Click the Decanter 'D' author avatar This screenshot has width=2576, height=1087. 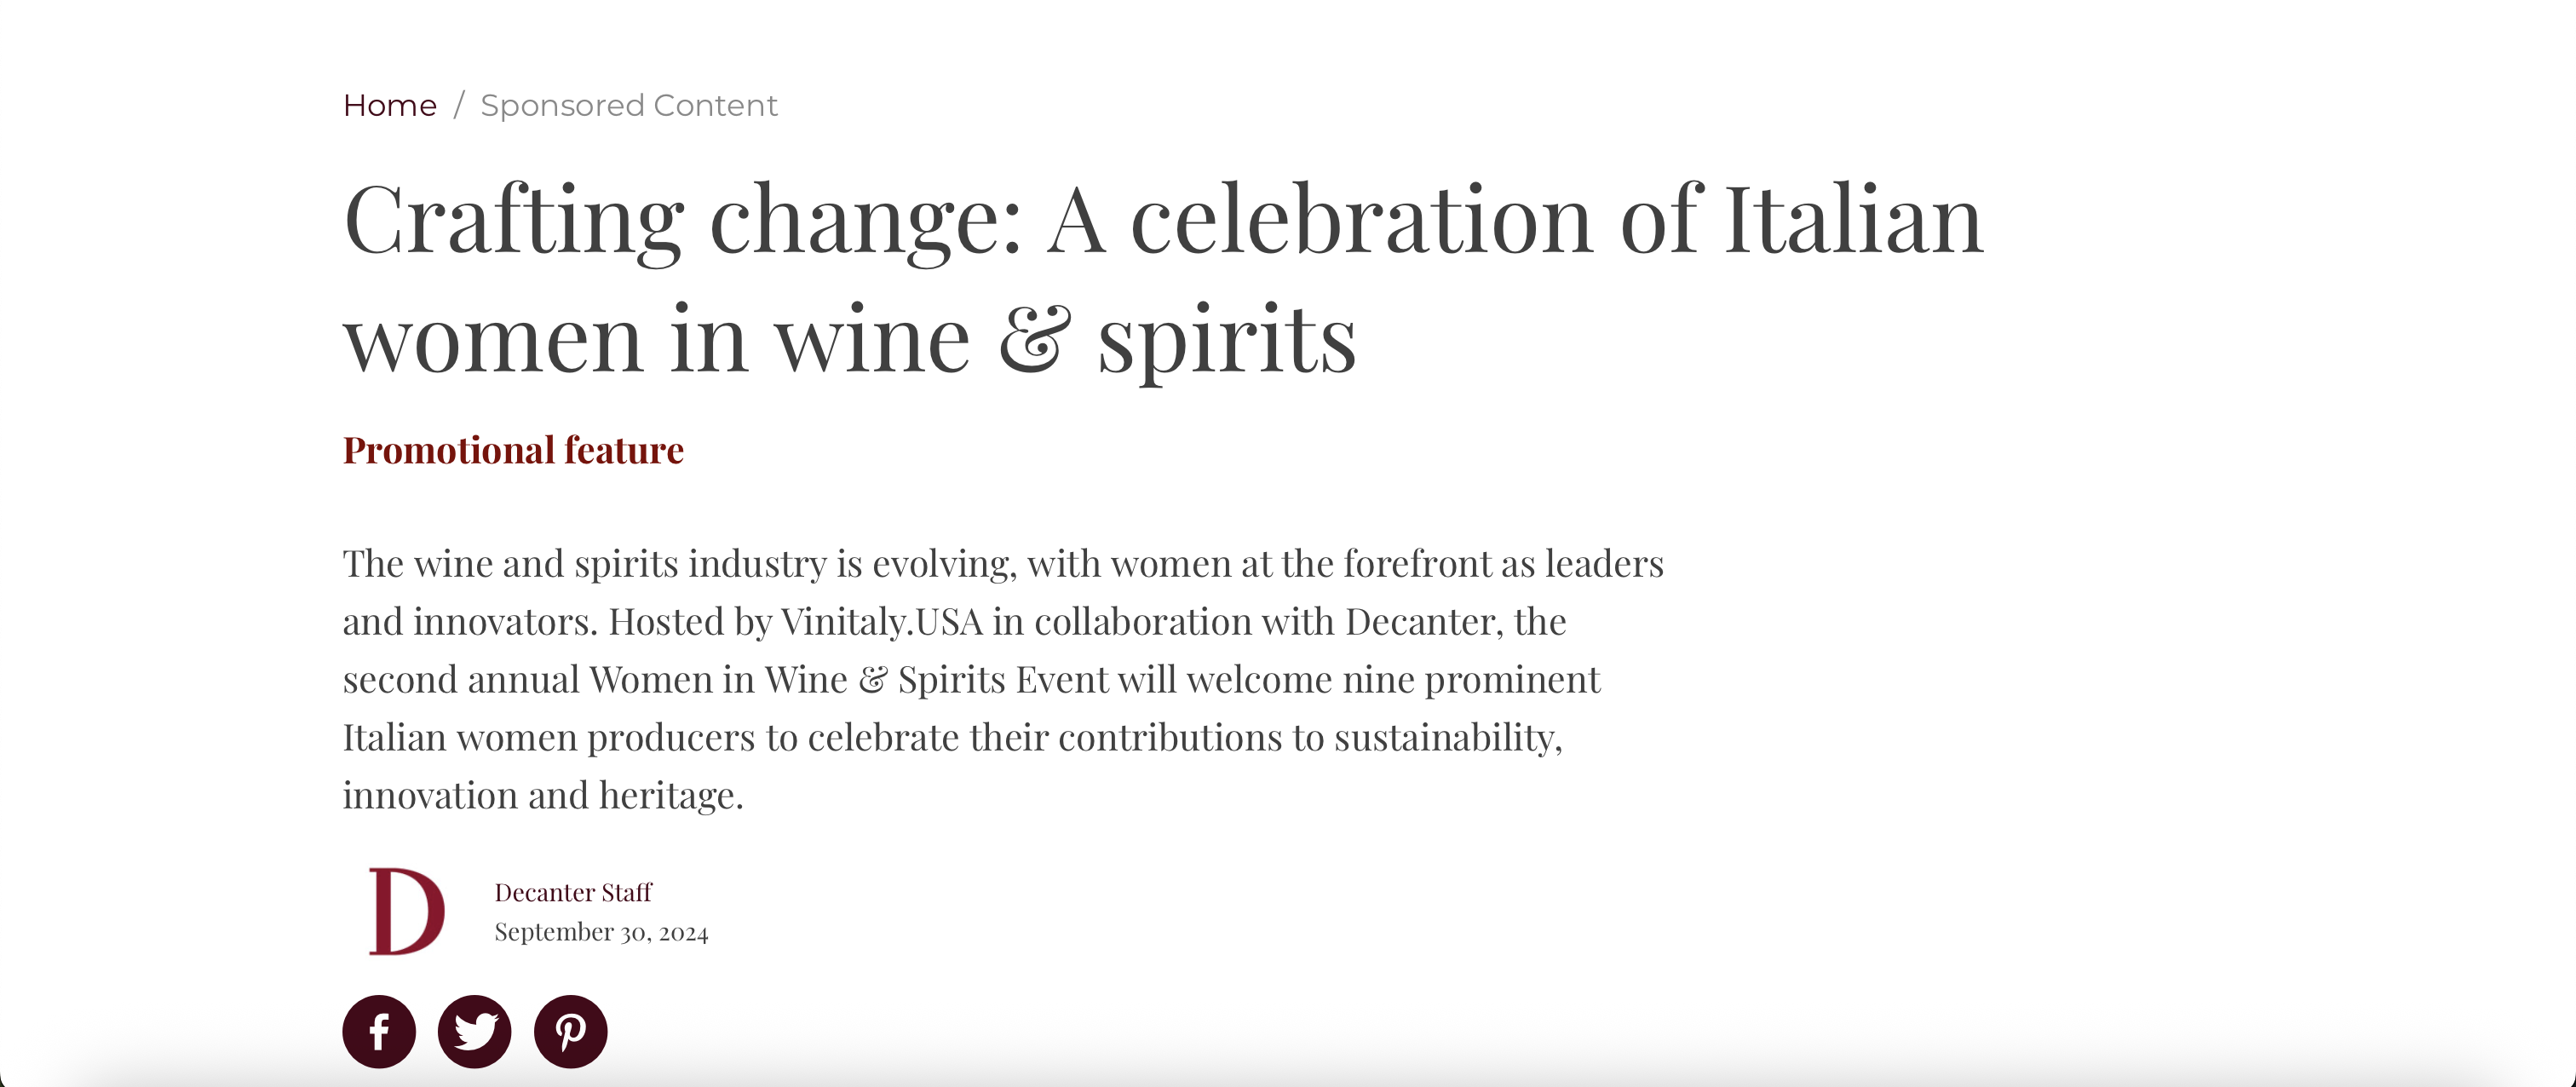coord(406,911)
